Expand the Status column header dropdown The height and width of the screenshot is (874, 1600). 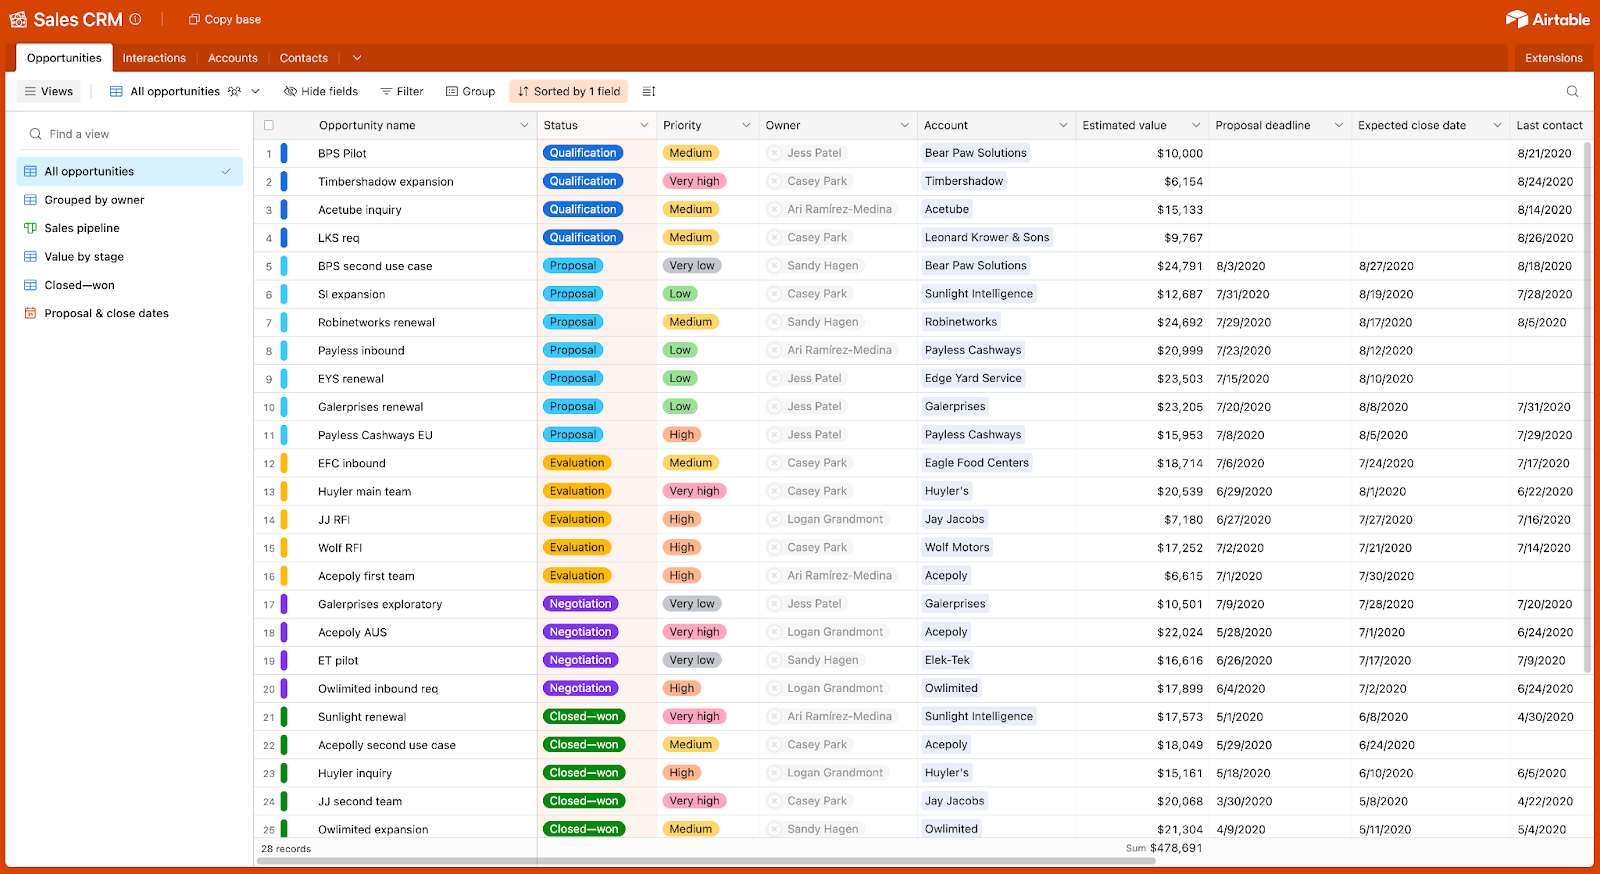(644, 125)
